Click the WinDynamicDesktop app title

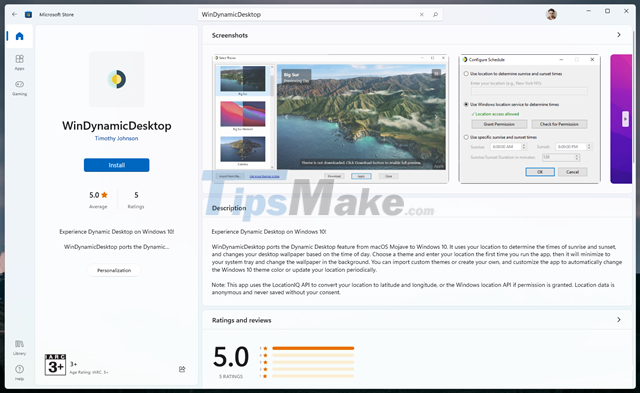point(117,125)
